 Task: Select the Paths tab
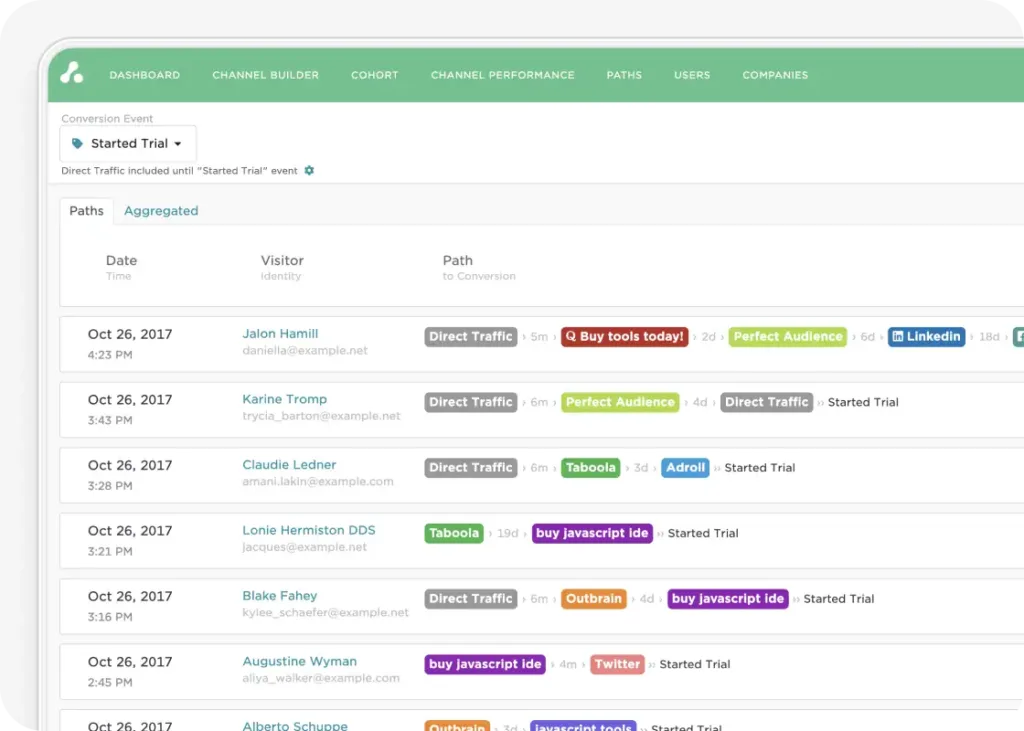86,211
